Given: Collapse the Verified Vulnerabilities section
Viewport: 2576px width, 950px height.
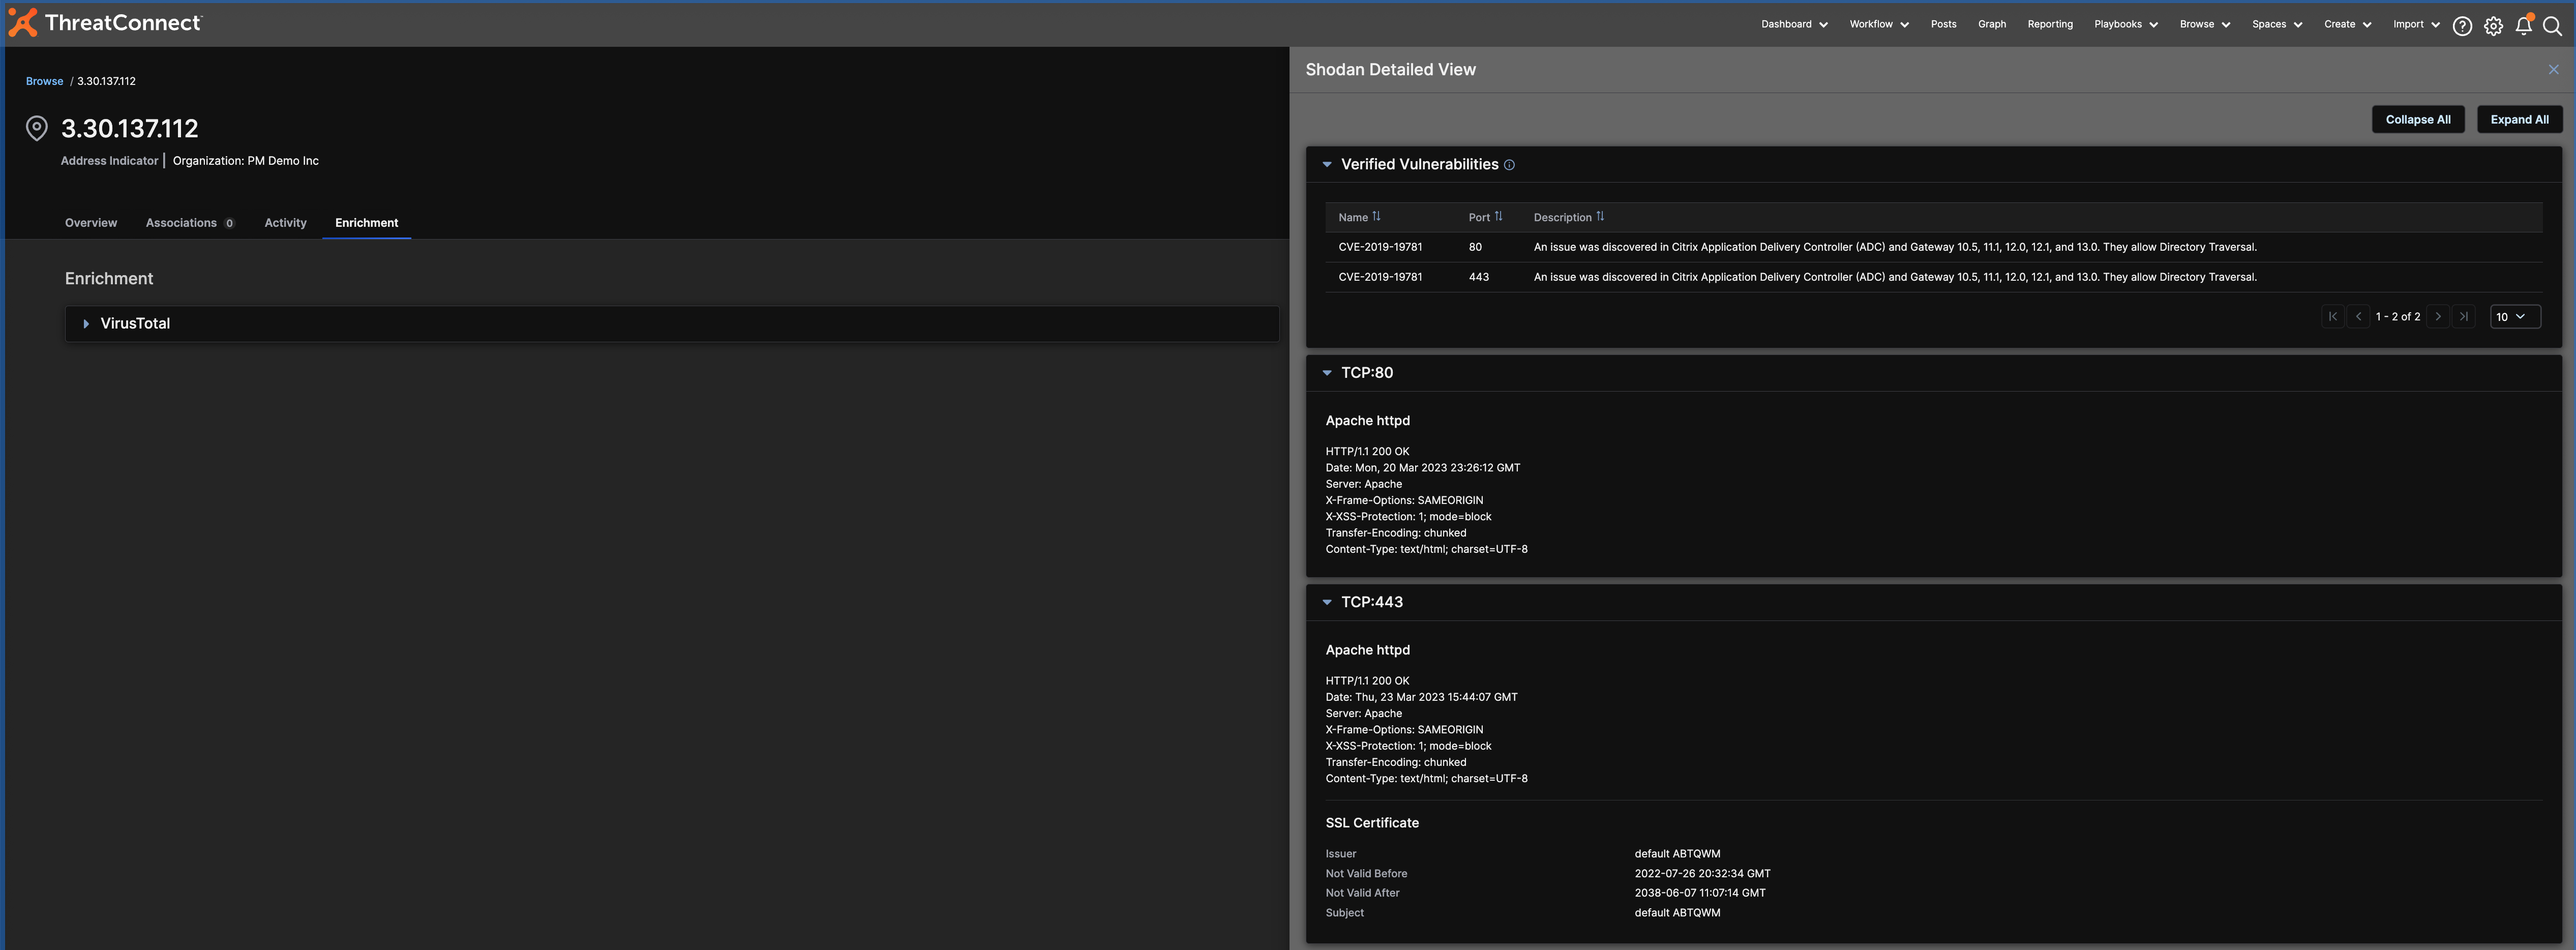Looking at the screenshot, I should point(1327,165).
